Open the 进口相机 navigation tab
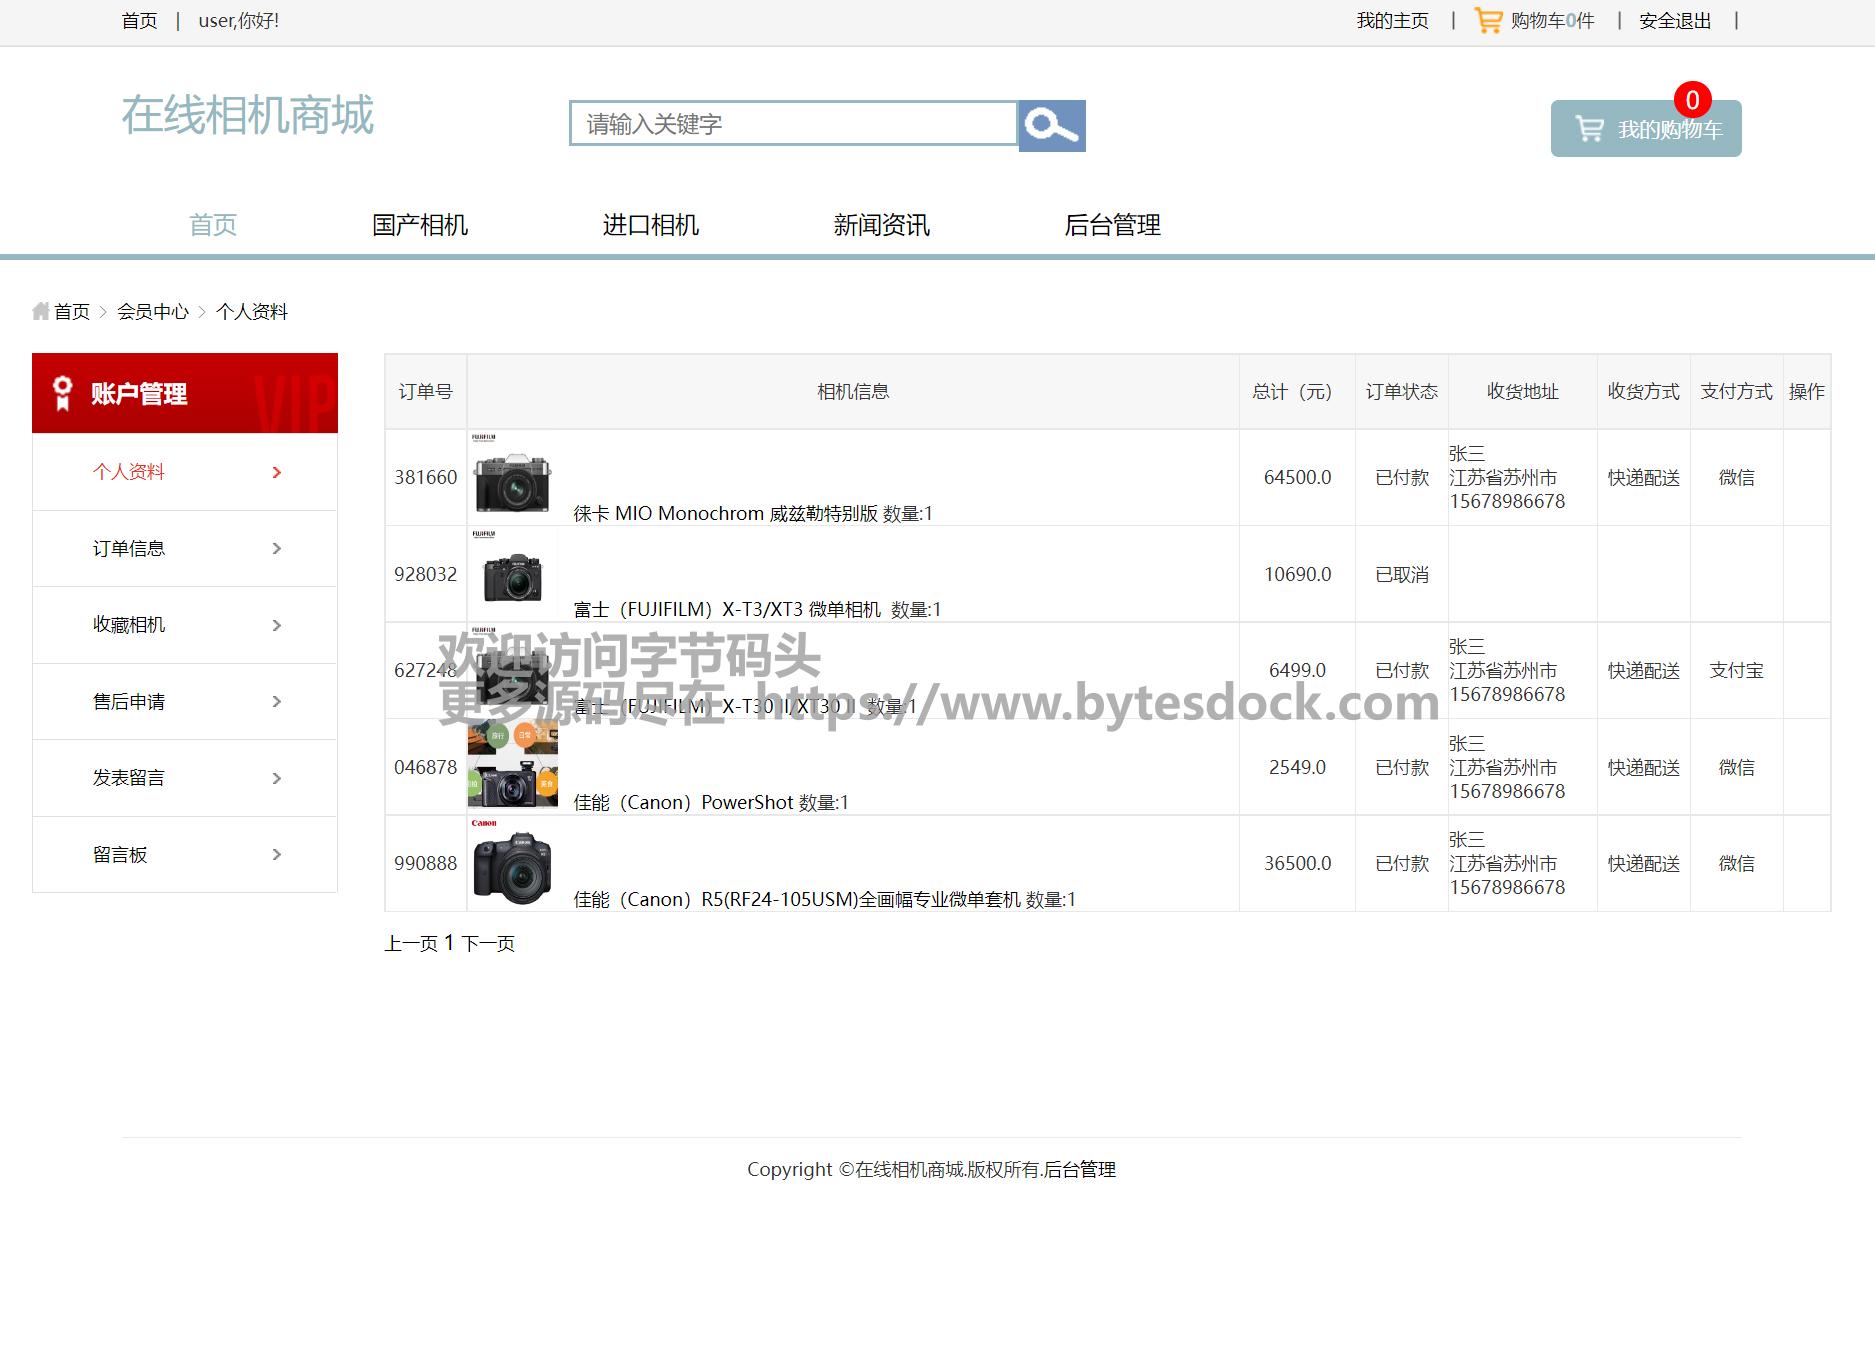 point(650,225)
